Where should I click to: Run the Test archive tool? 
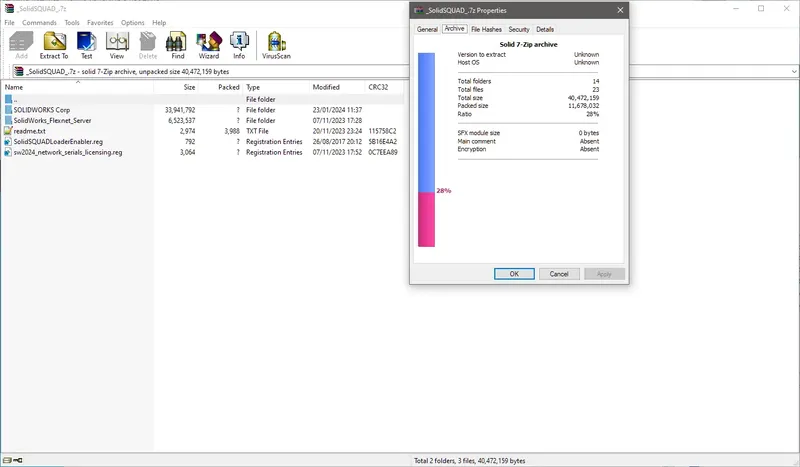pos(87,45)
